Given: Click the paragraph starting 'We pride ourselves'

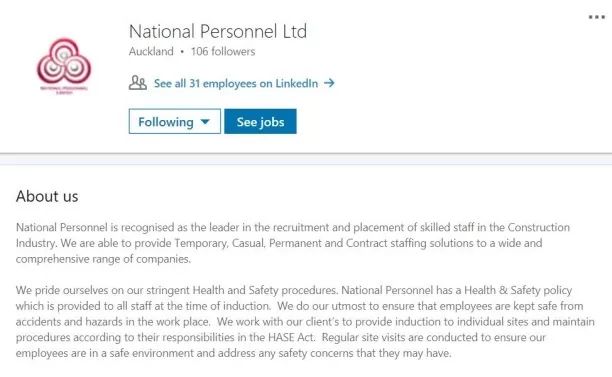Looking at the screenshot, I should (x=305, y=322).
